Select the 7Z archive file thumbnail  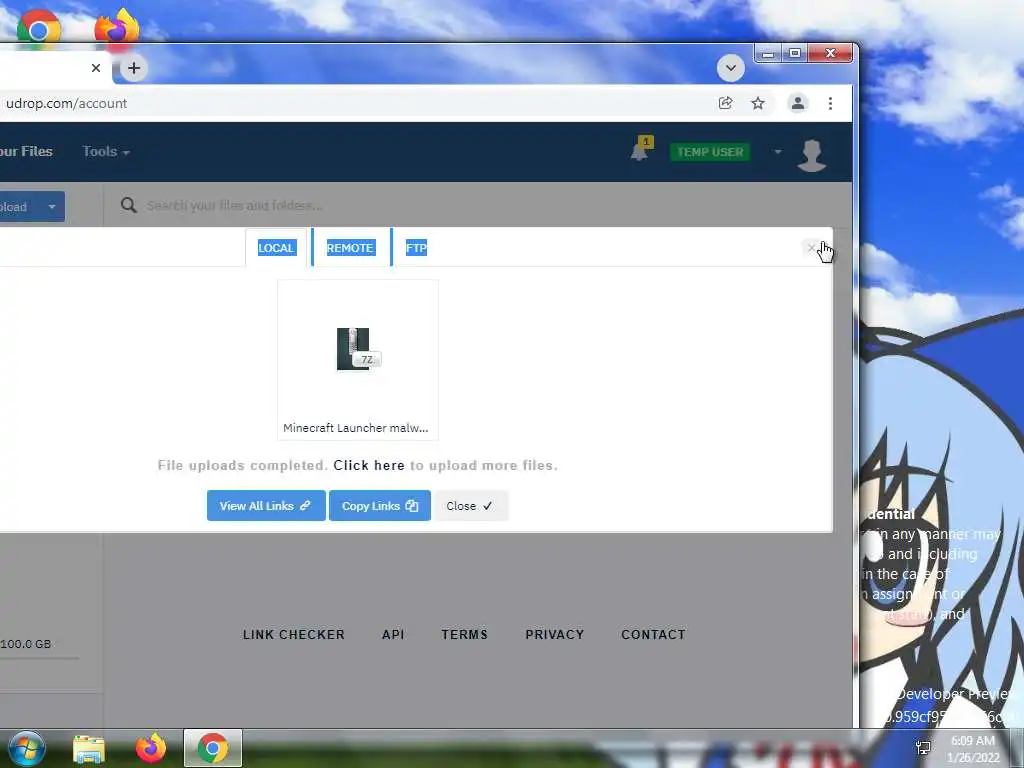(x=358, y=349)
